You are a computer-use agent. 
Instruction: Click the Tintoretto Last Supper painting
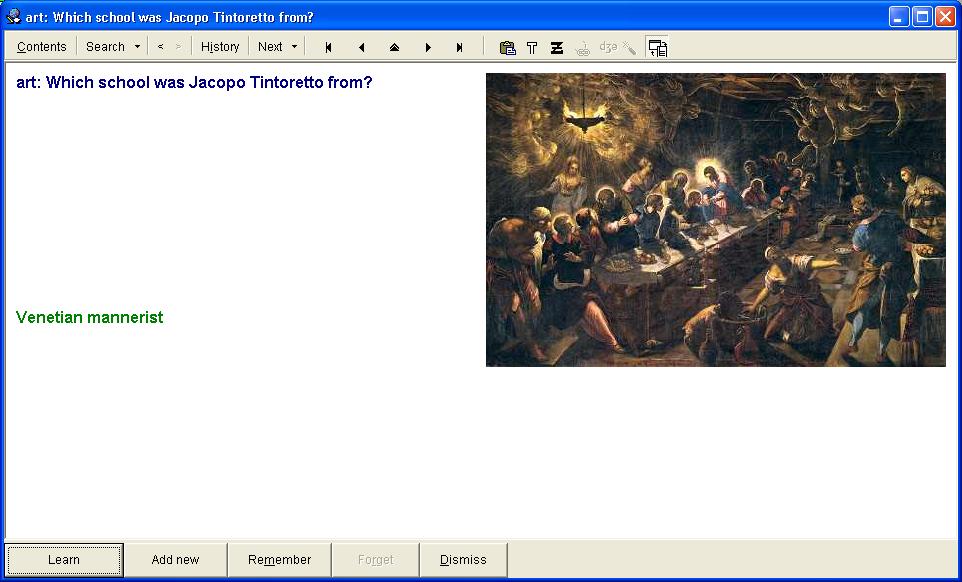tap(715, 219)
